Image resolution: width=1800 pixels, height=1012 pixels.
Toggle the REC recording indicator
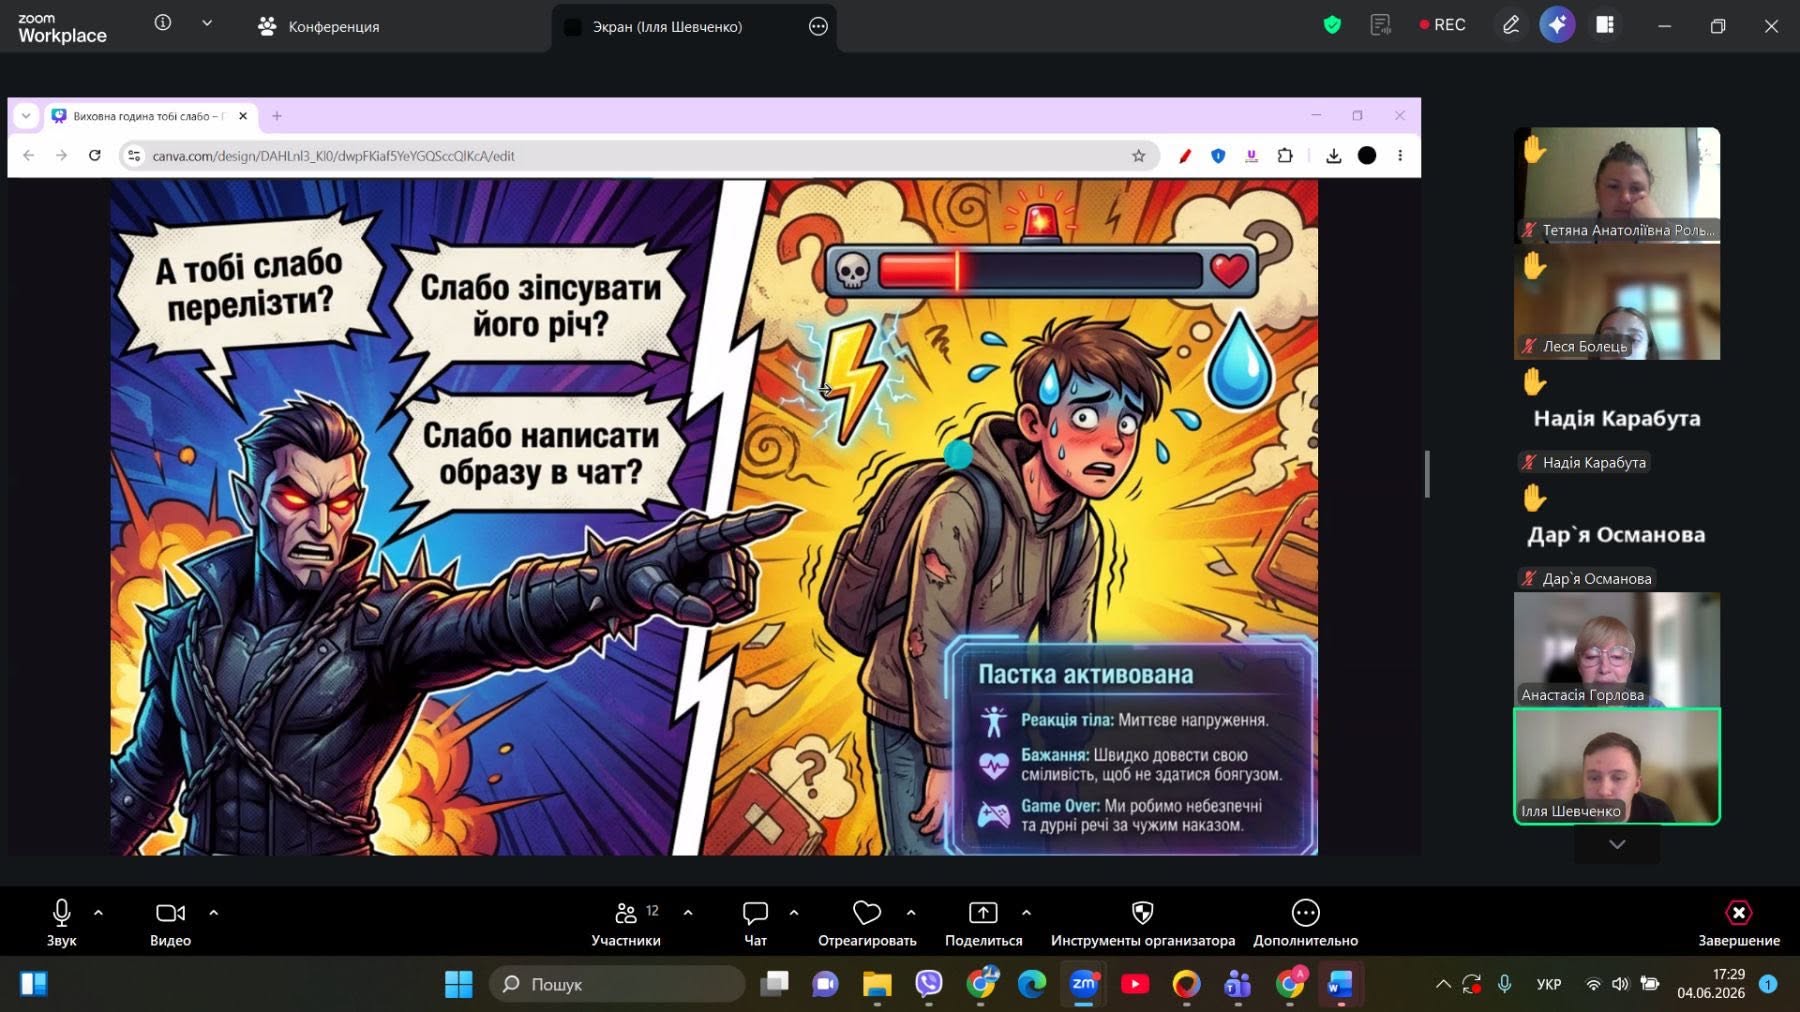pyautogui.click(x=1442, y=25)
